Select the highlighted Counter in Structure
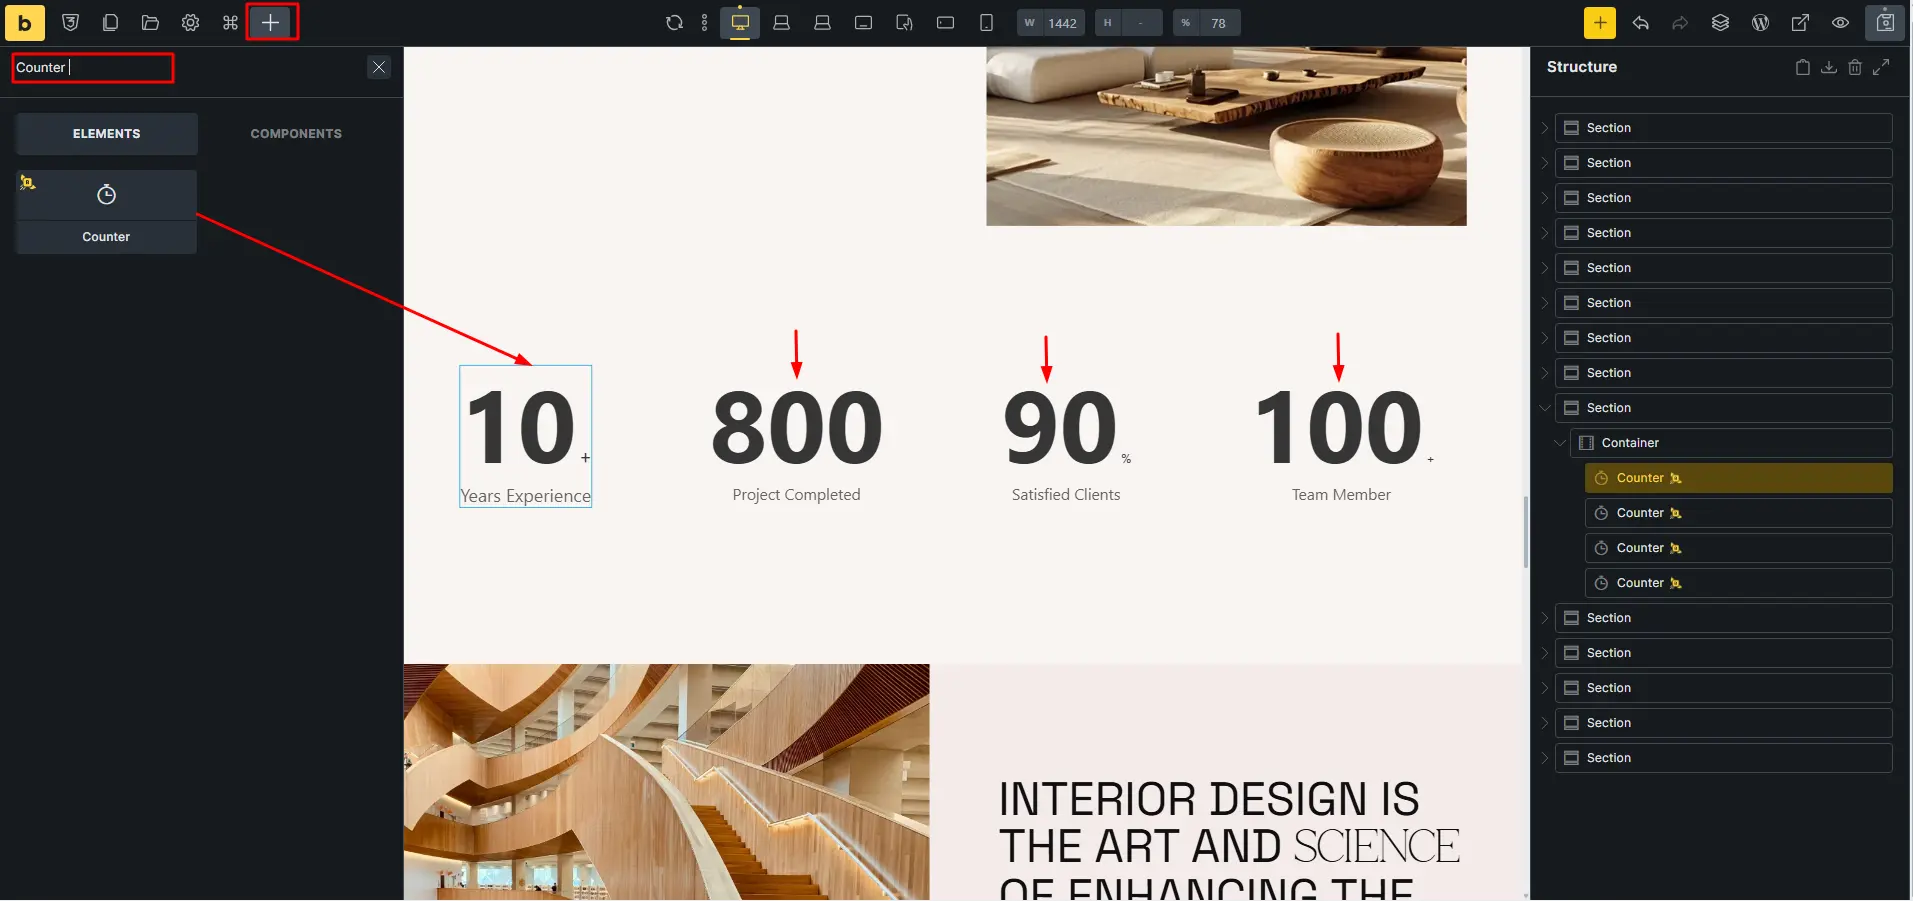 click(x=1739, y=478)
